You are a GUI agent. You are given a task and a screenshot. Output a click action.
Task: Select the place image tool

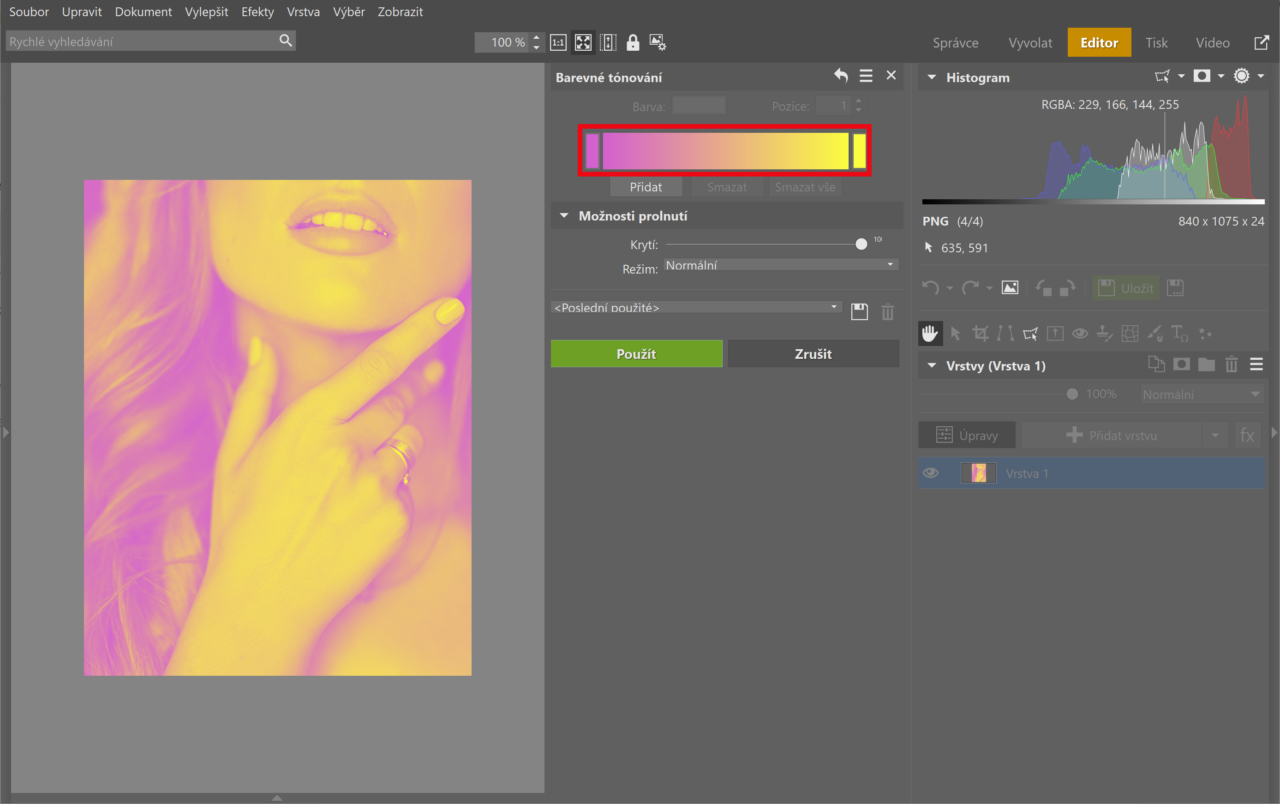pos(1055,333)
